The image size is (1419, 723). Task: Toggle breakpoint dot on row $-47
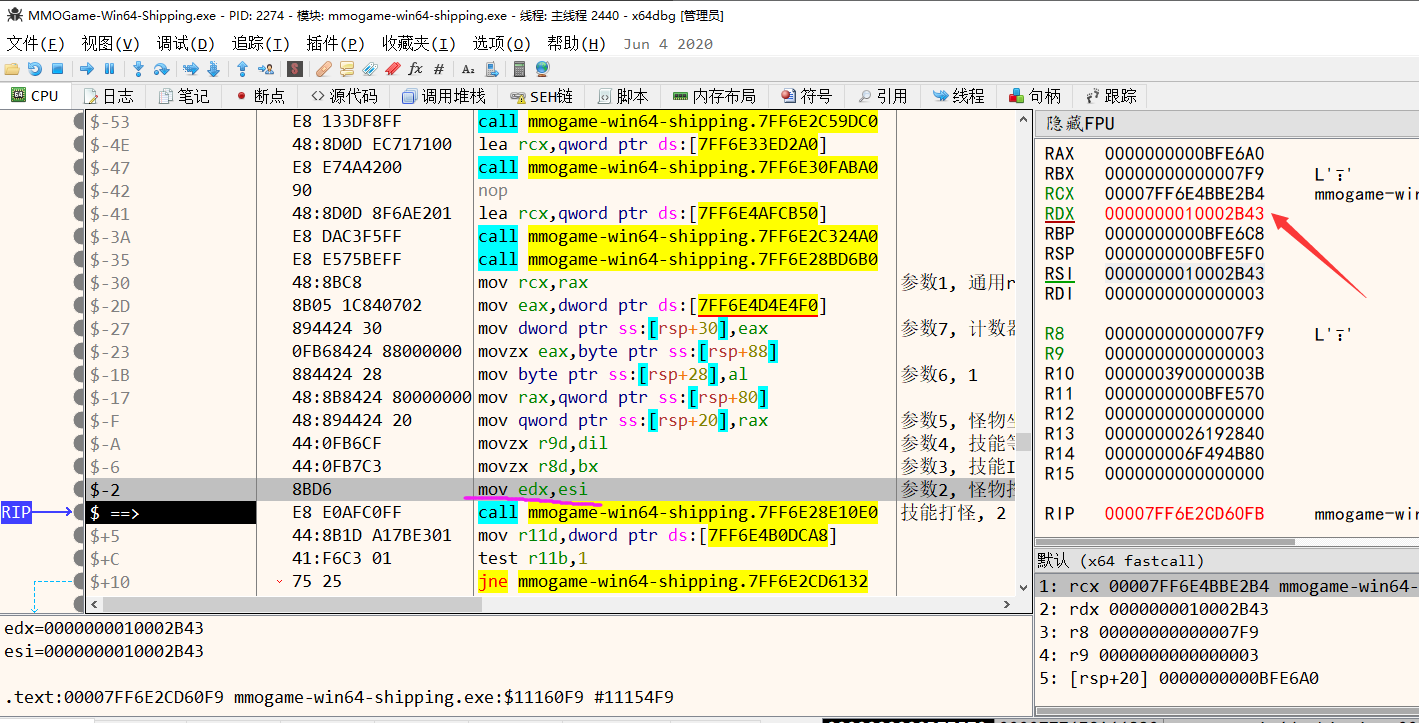point(79,168)
